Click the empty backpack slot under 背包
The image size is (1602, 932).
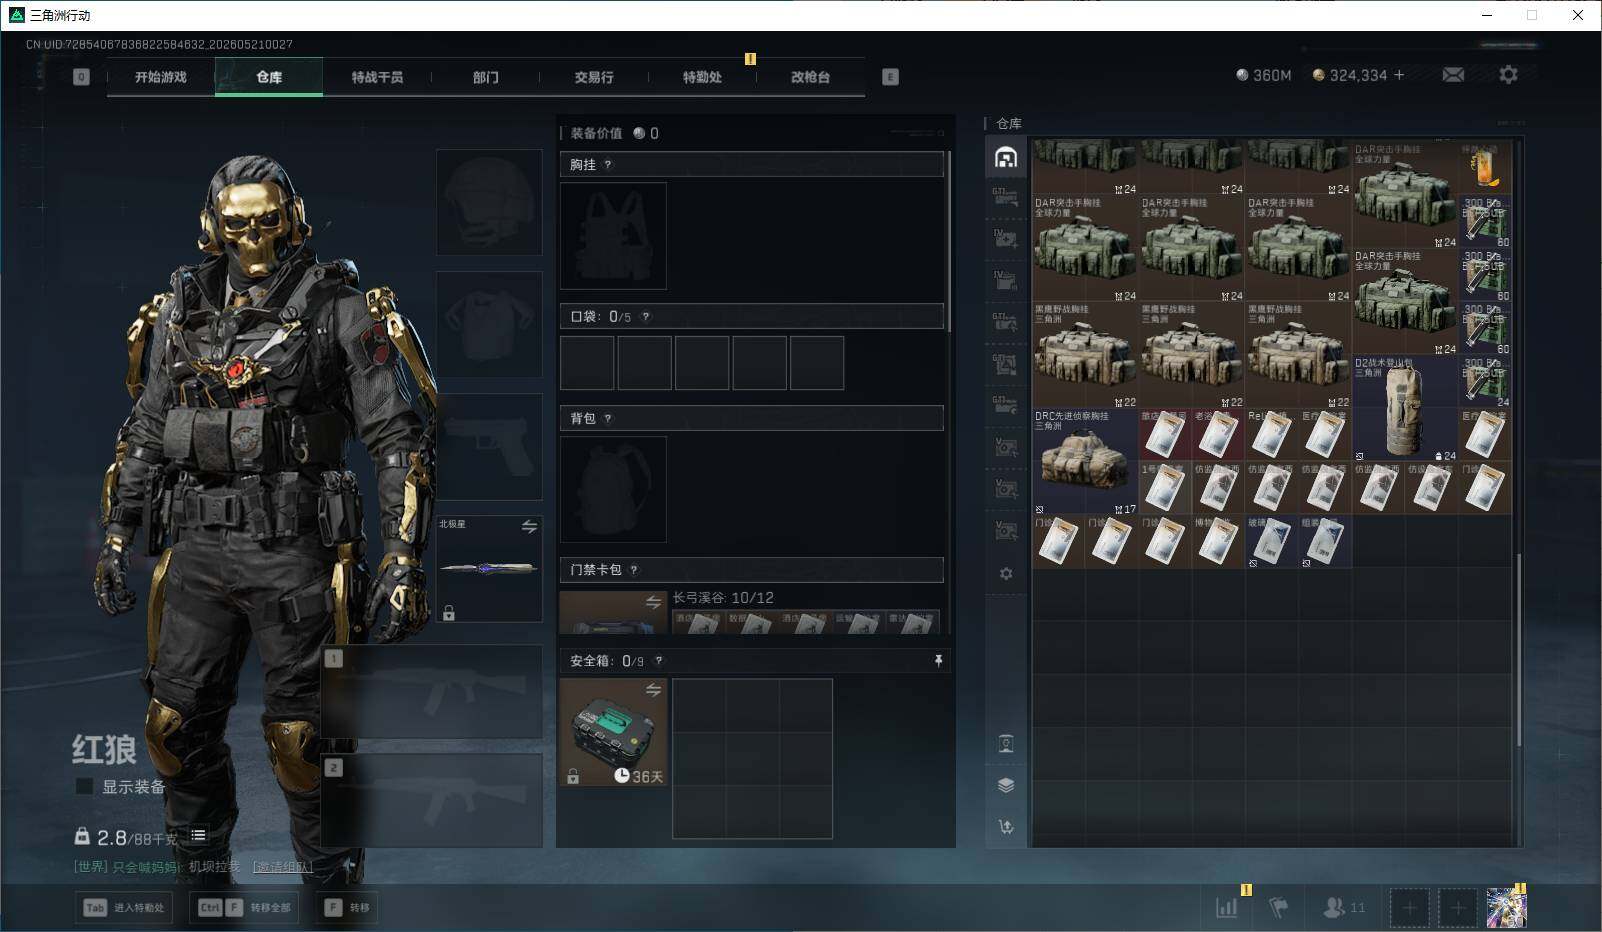(613, 490)
